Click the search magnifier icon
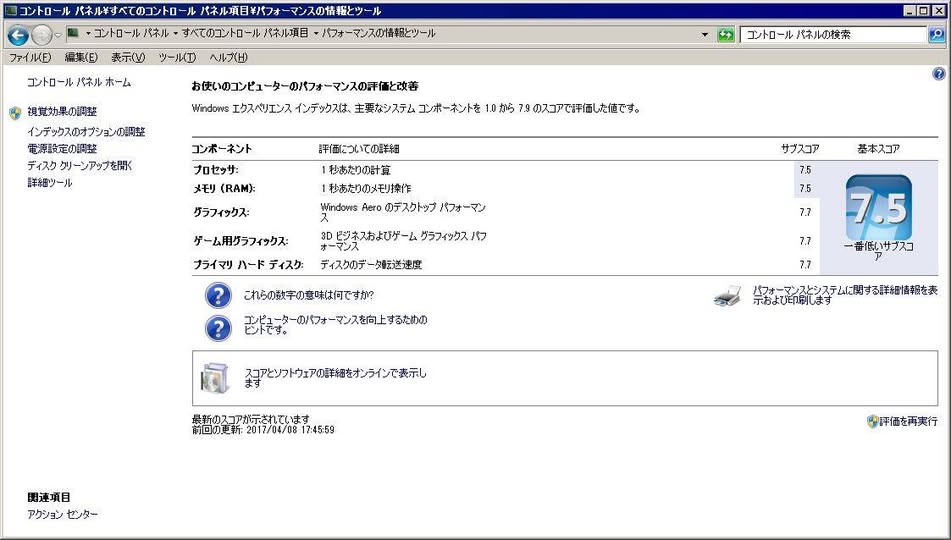 pos(936,35)
